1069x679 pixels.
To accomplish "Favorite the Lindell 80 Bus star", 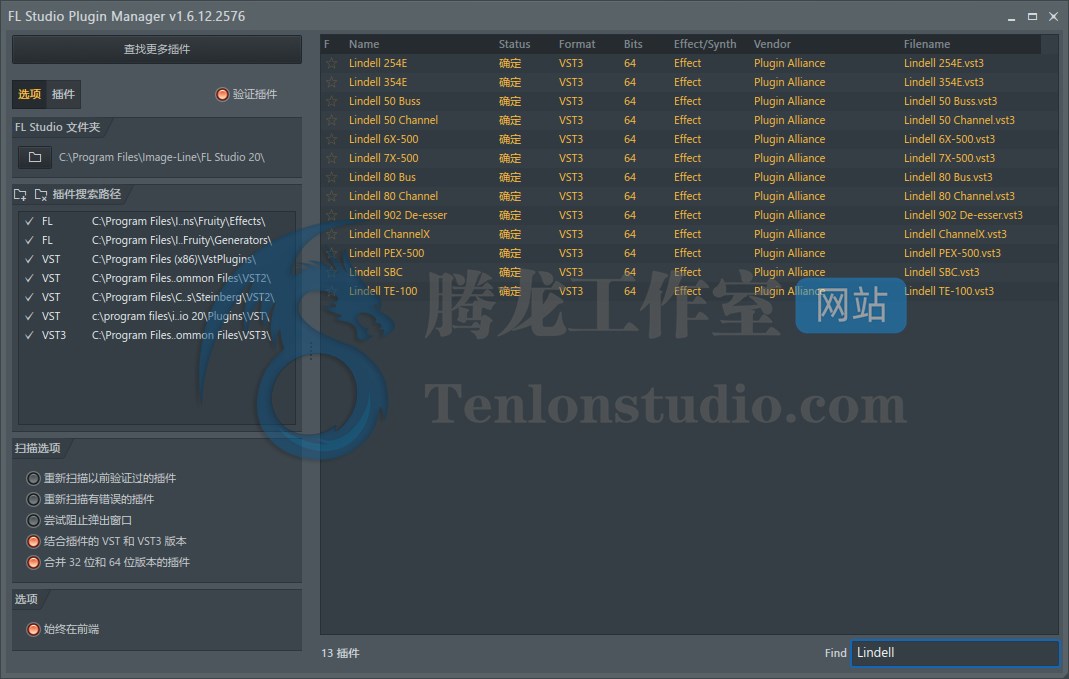I will coord(332,177).
